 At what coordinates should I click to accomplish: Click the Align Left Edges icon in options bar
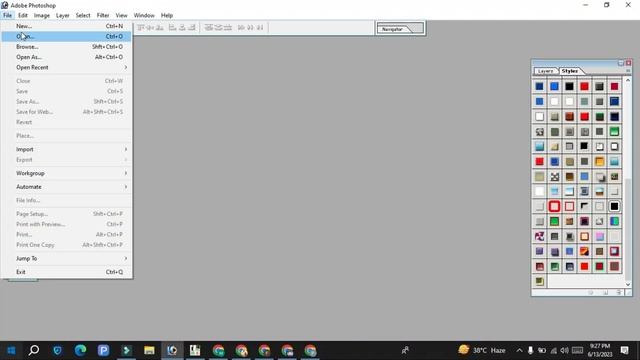(172, 27)
